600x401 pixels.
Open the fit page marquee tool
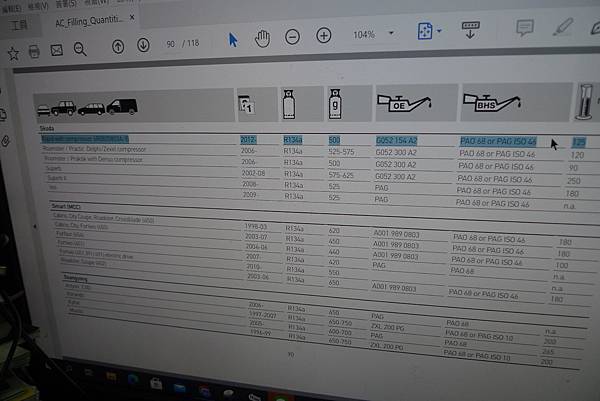pyautogui.click(x=425, y=31)
